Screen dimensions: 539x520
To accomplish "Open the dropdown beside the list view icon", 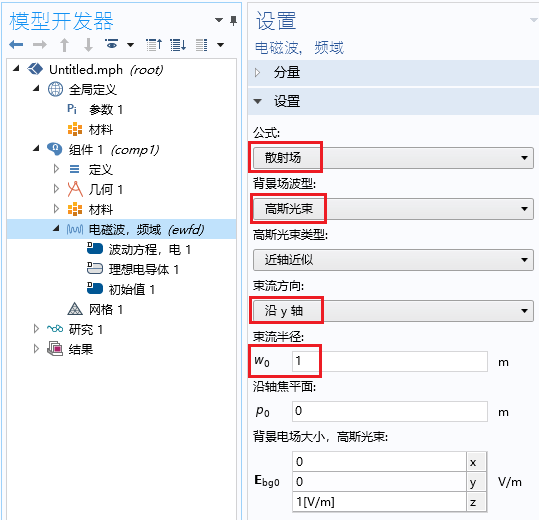I will (220, 45).
